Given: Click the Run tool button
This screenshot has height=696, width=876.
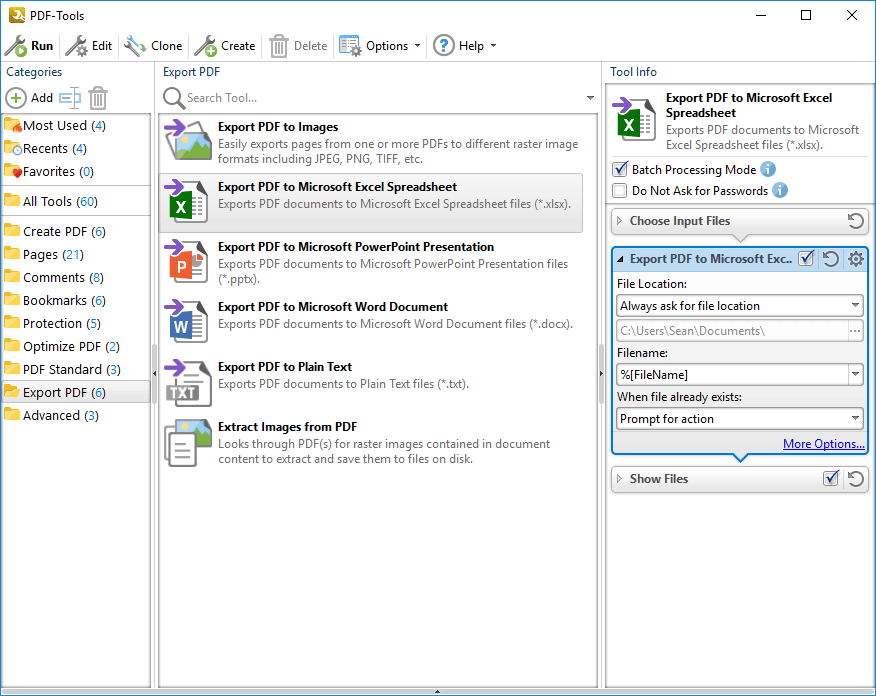Looking at the screenshot, I should [x=29, y=46].
